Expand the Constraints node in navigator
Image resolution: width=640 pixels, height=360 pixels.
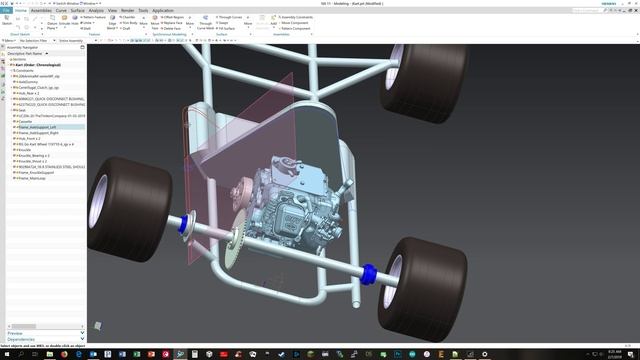pyautogui.click(x=11, y=71)
